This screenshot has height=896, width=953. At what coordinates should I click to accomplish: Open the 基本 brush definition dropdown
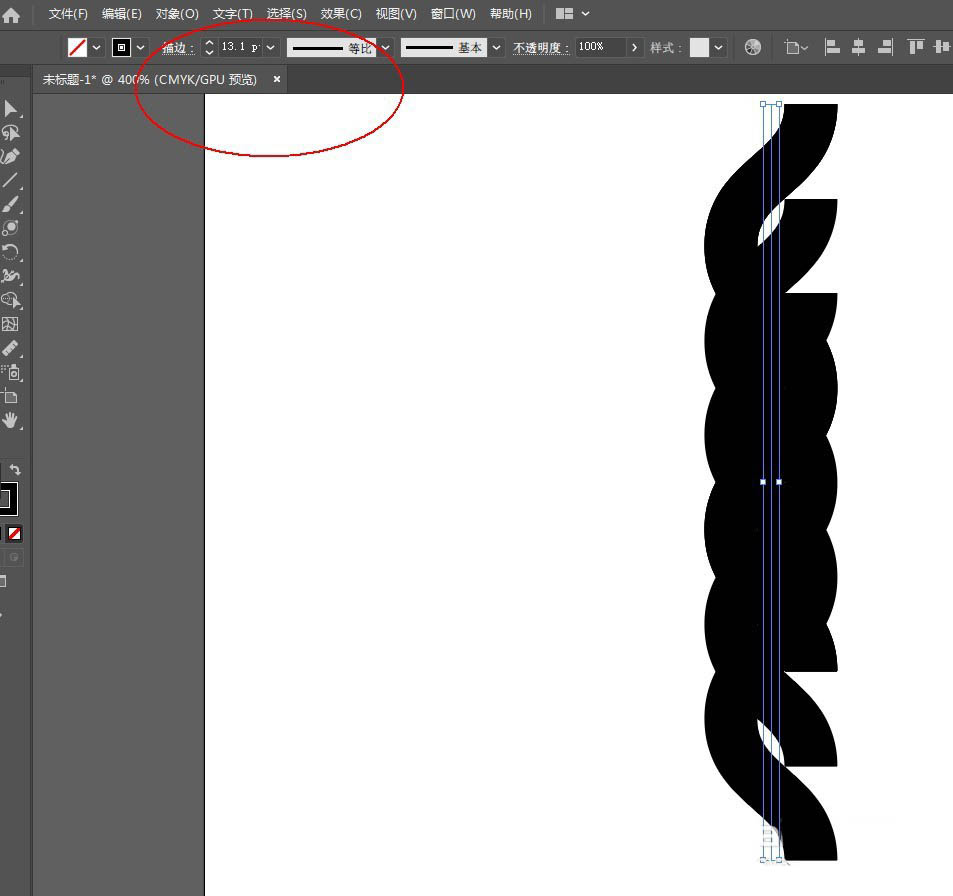[x=497, y=47]
